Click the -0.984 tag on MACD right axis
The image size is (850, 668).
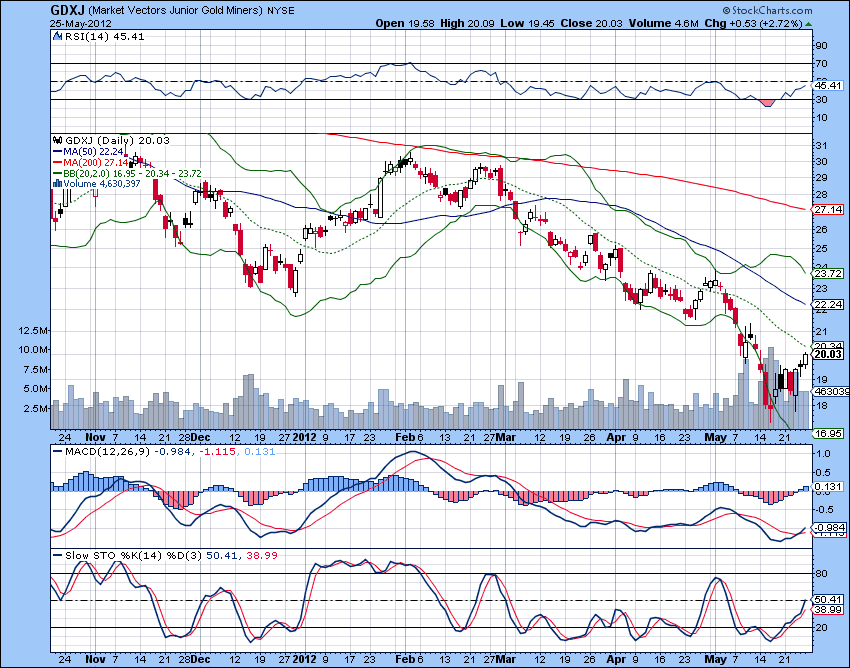tap(829, 527)
